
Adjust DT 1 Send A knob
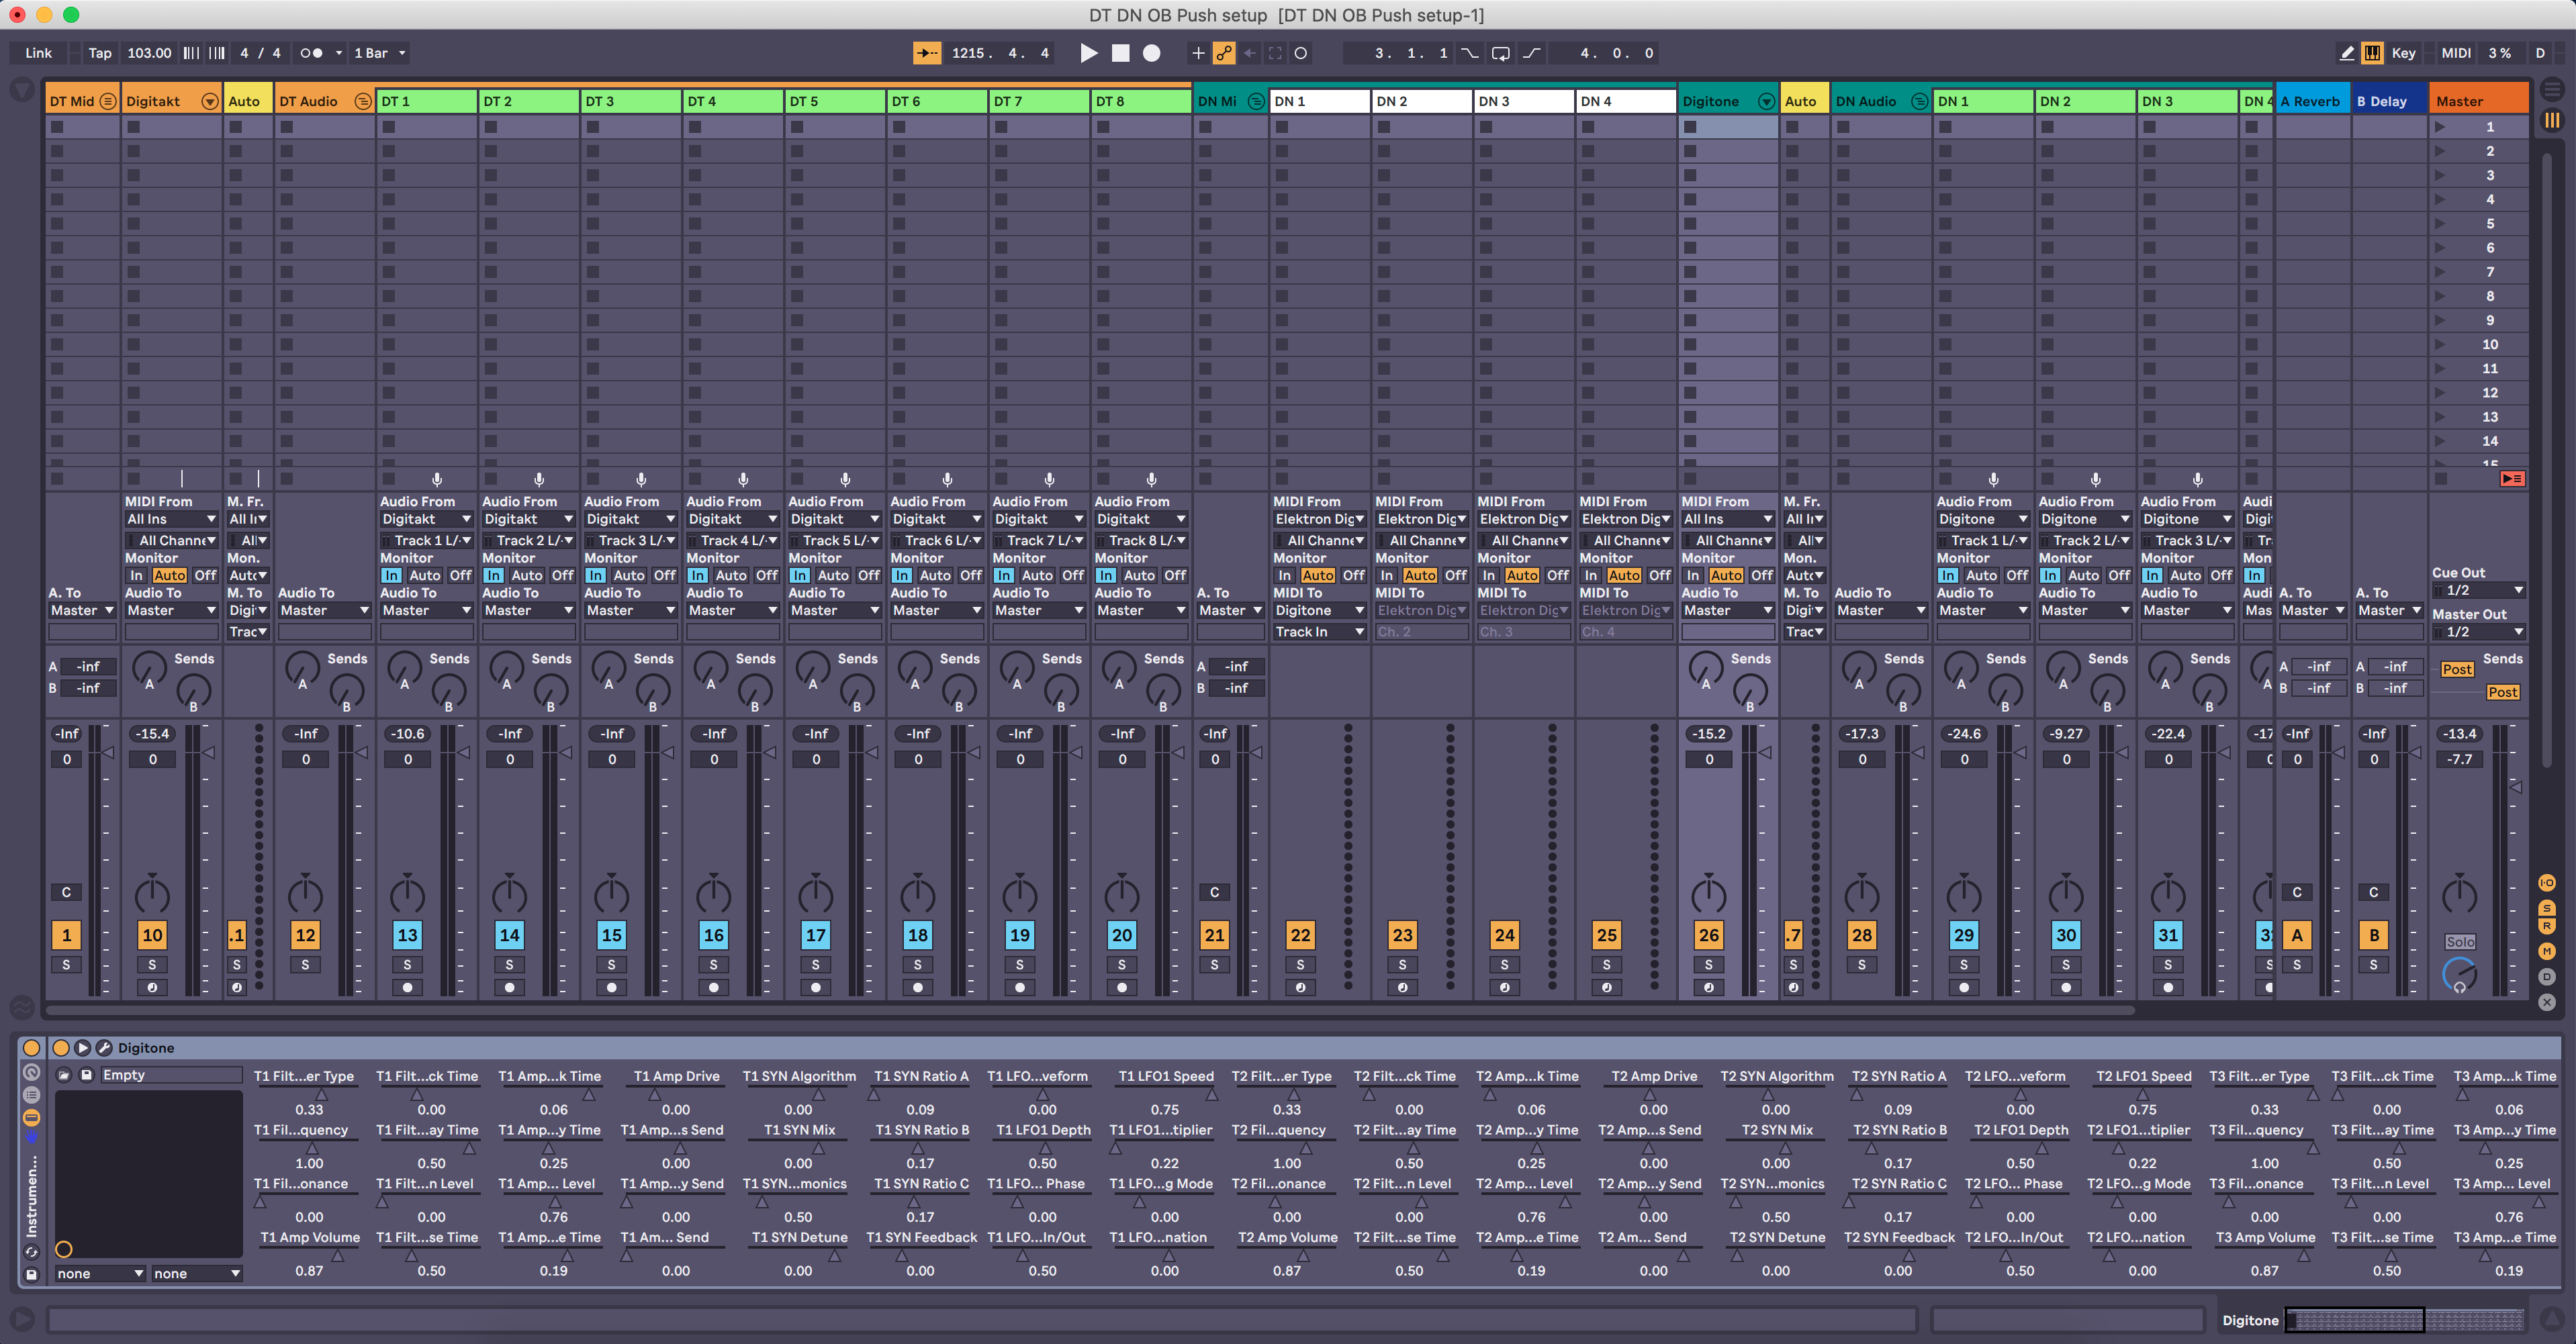pos(404,667)
